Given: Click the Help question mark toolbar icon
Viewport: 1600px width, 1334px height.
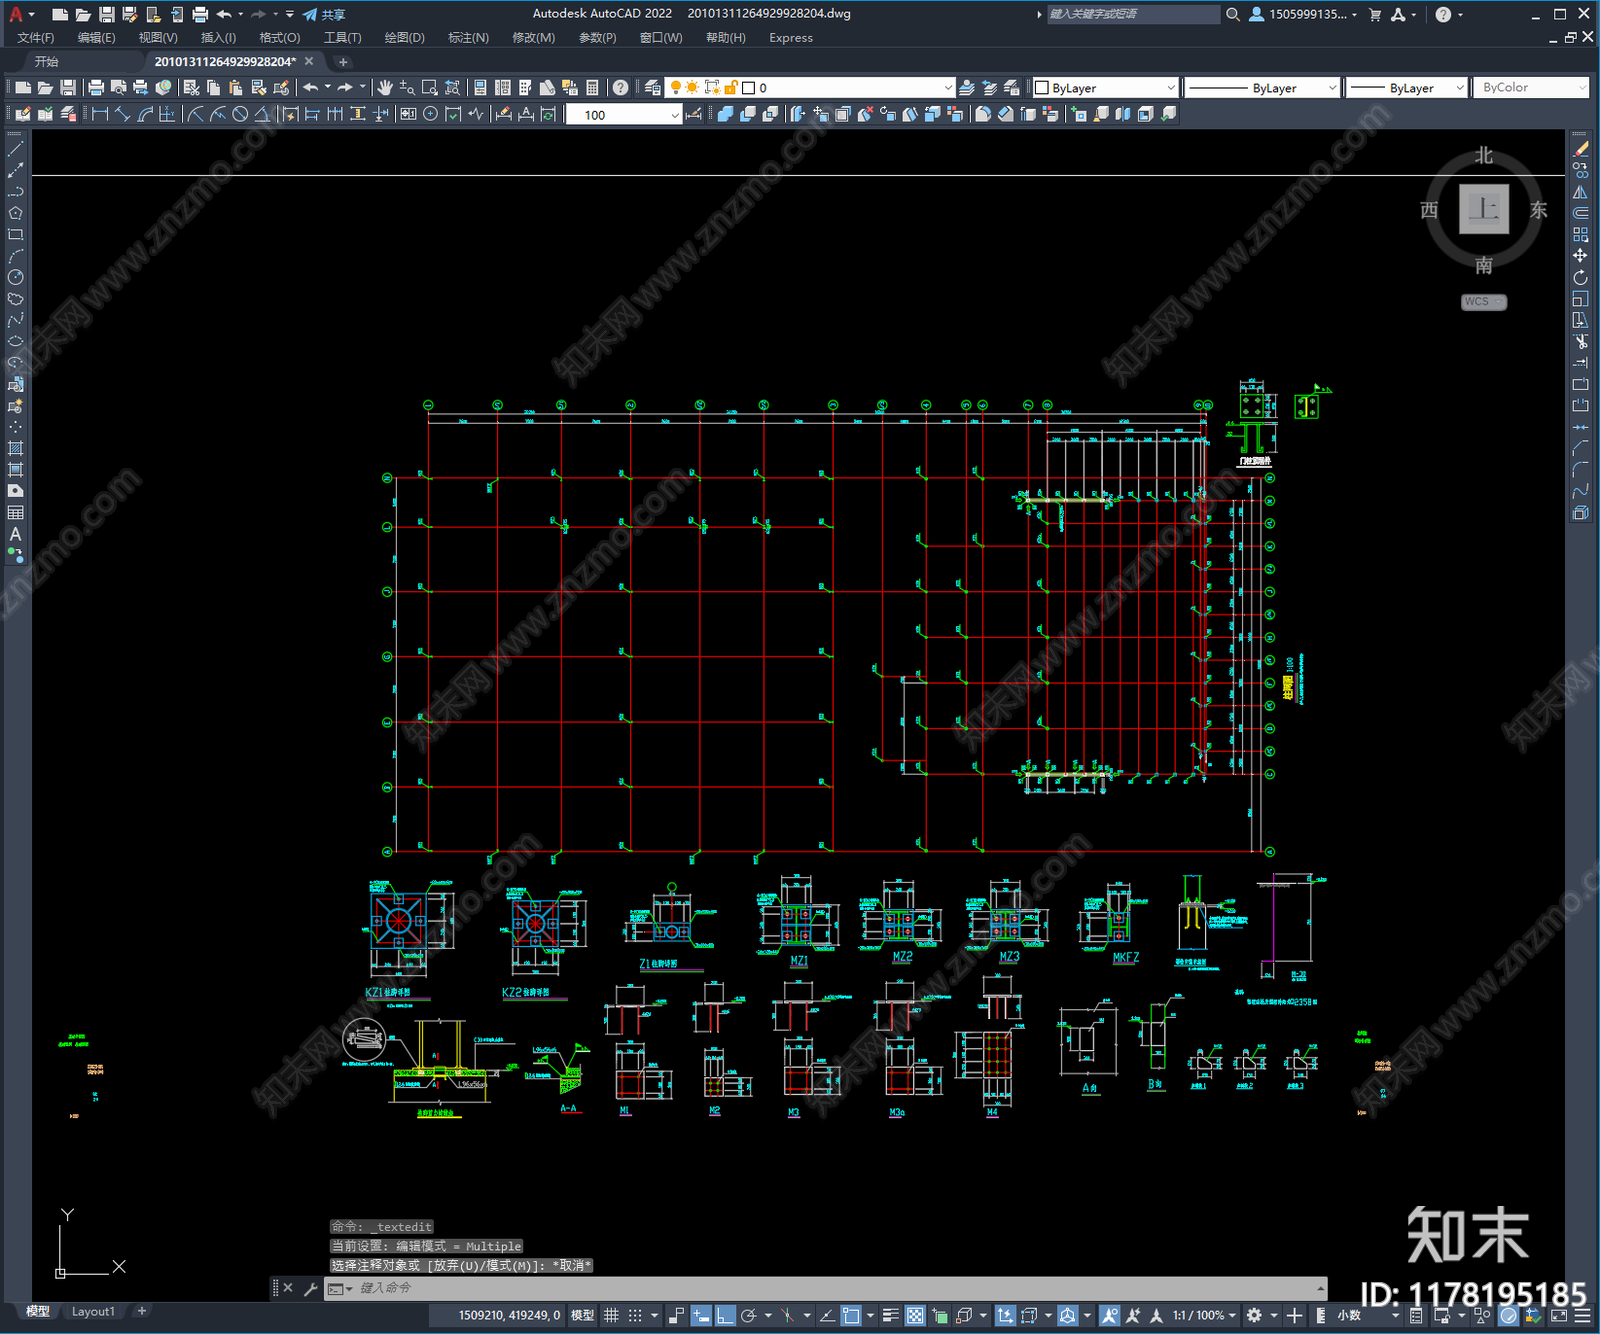Looking at the screenshot, I should 620,88.
